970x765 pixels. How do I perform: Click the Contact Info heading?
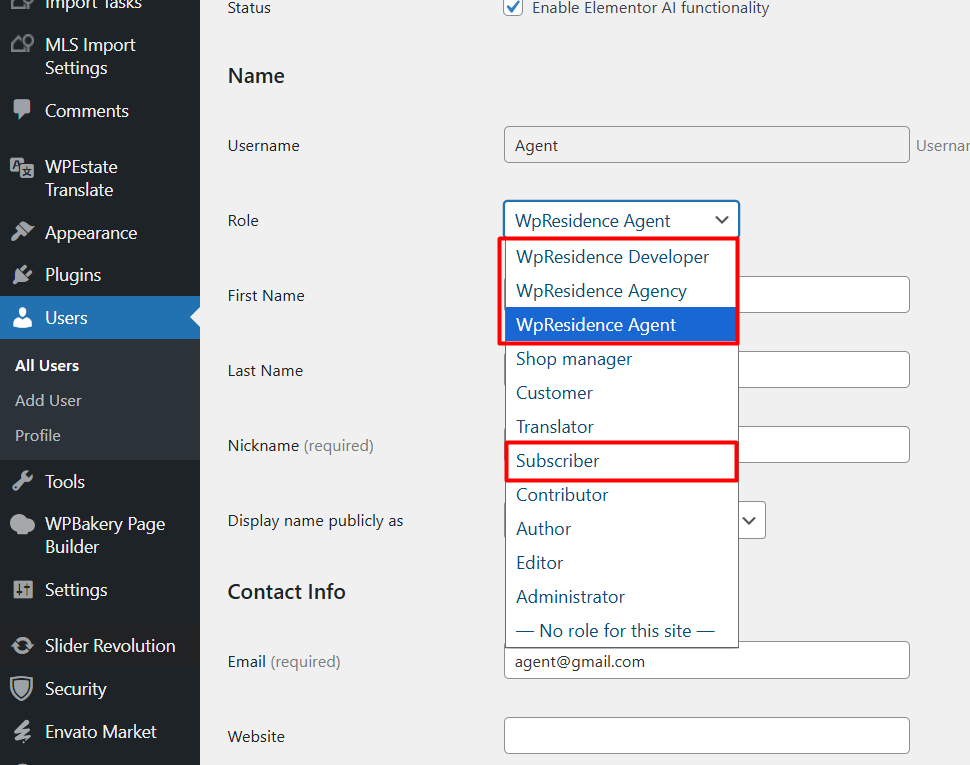(x=286, y=592)
